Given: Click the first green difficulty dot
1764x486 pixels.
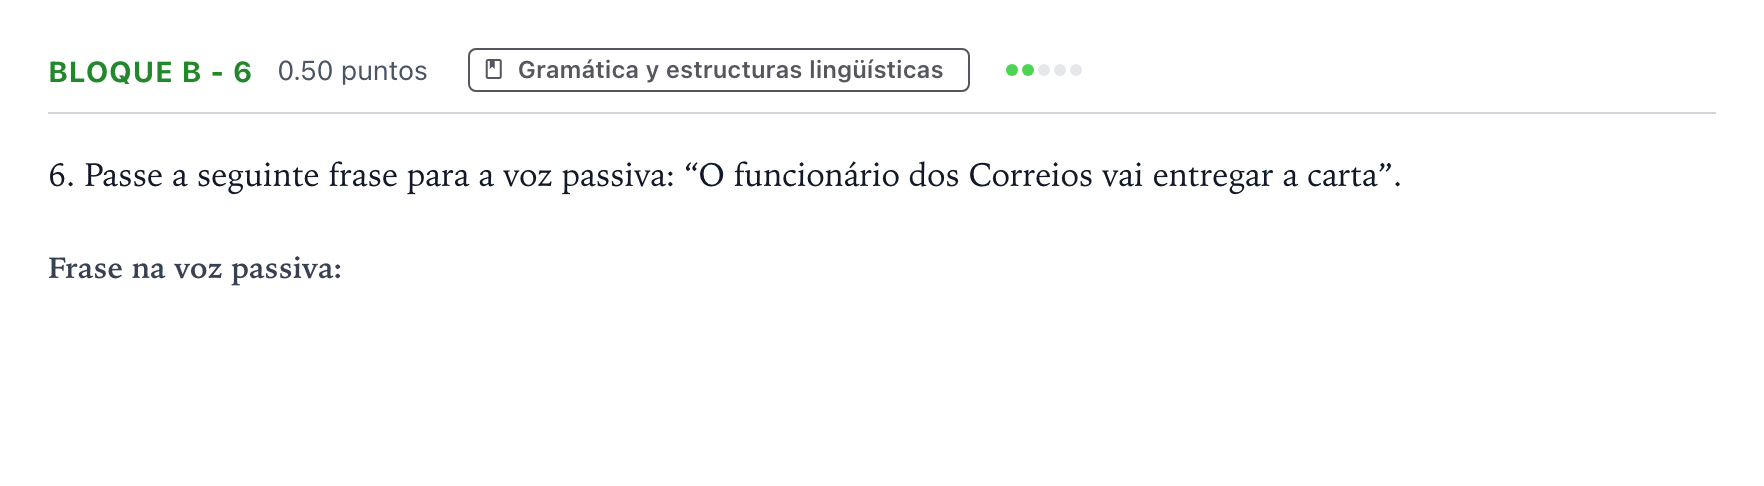Looking at the screenshot, I should tap(1012, 70).
